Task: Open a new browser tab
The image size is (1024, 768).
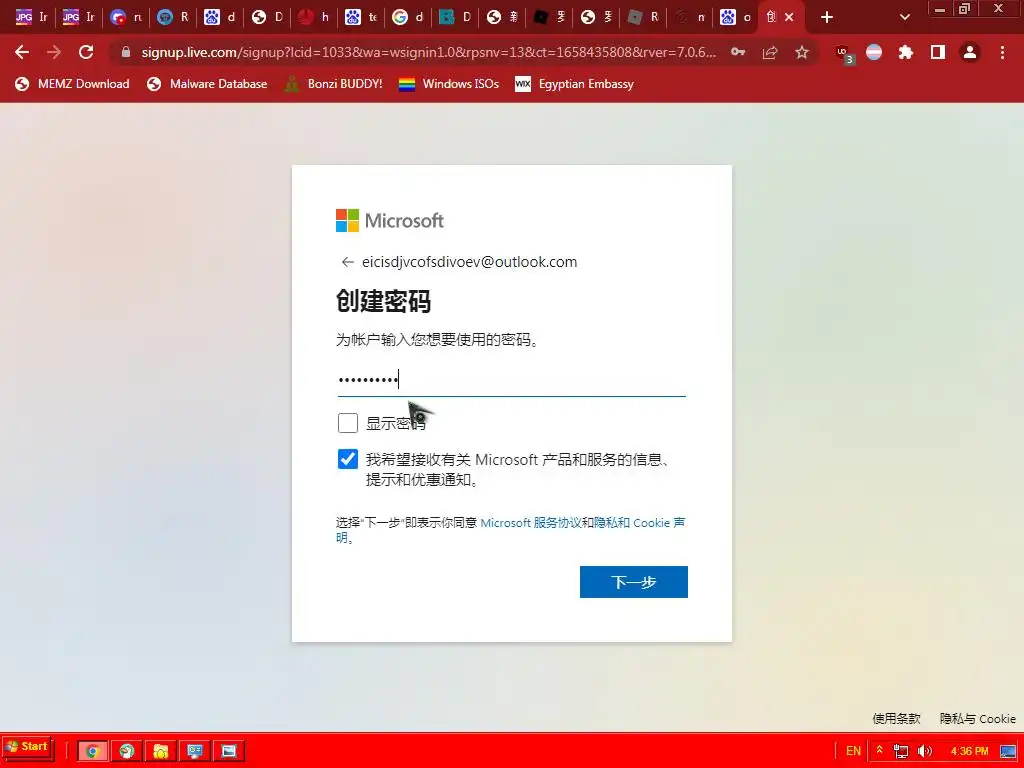Action: (x=827, y=18)
